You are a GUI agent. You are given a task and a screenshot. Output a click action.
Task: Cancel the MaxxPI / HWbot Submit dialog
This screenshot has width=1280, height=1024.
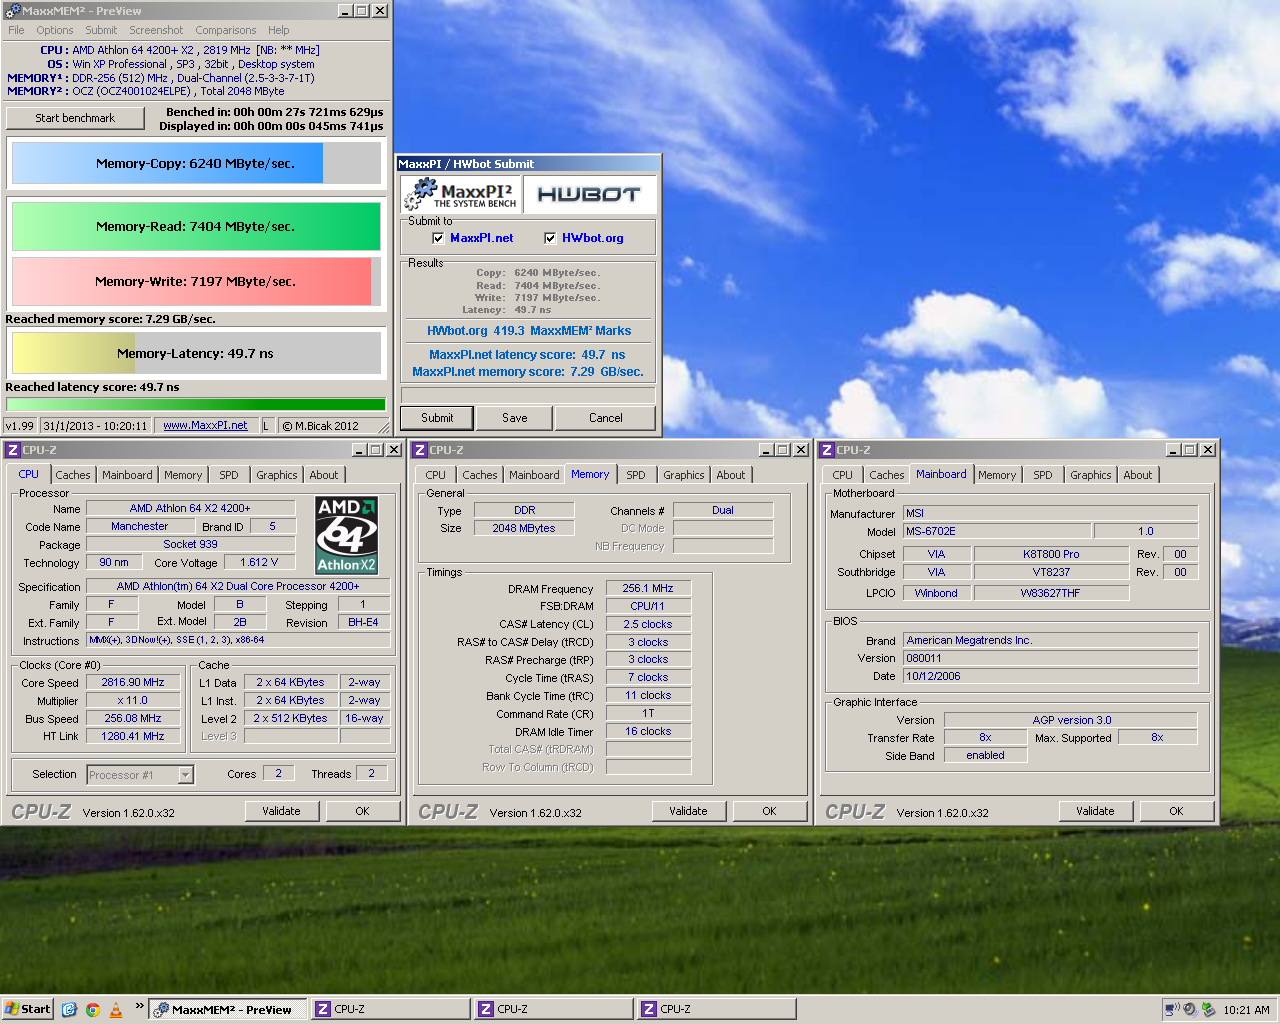pyautogui.click(x=606, y=418)
